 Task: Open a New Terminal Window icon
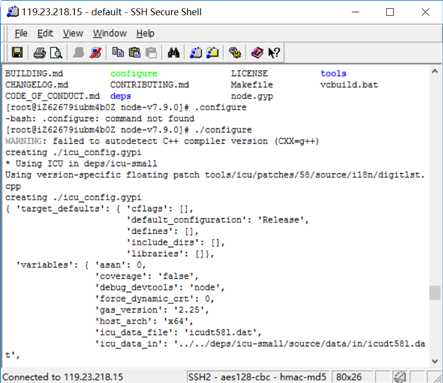(196, 52)
